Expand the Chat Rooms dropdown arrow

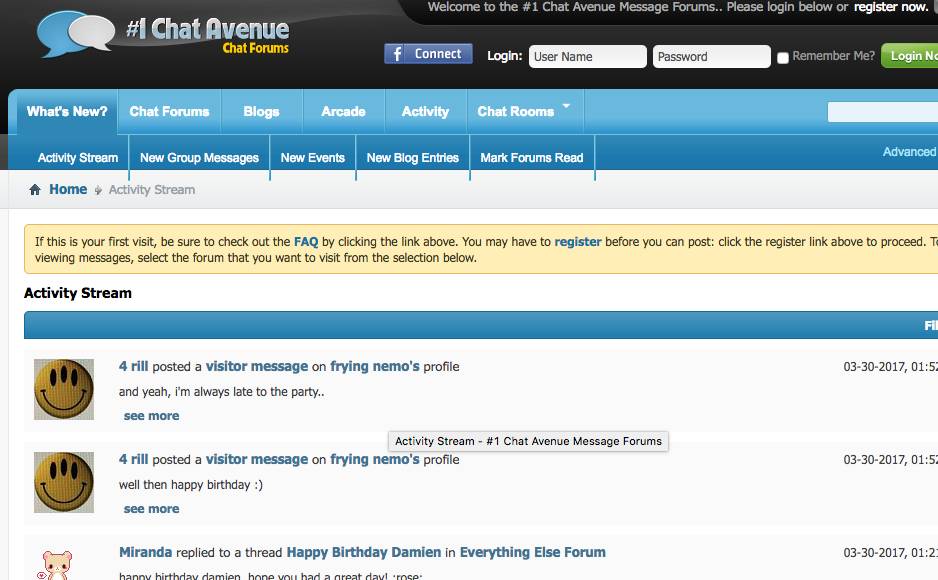tap(566, 106)
